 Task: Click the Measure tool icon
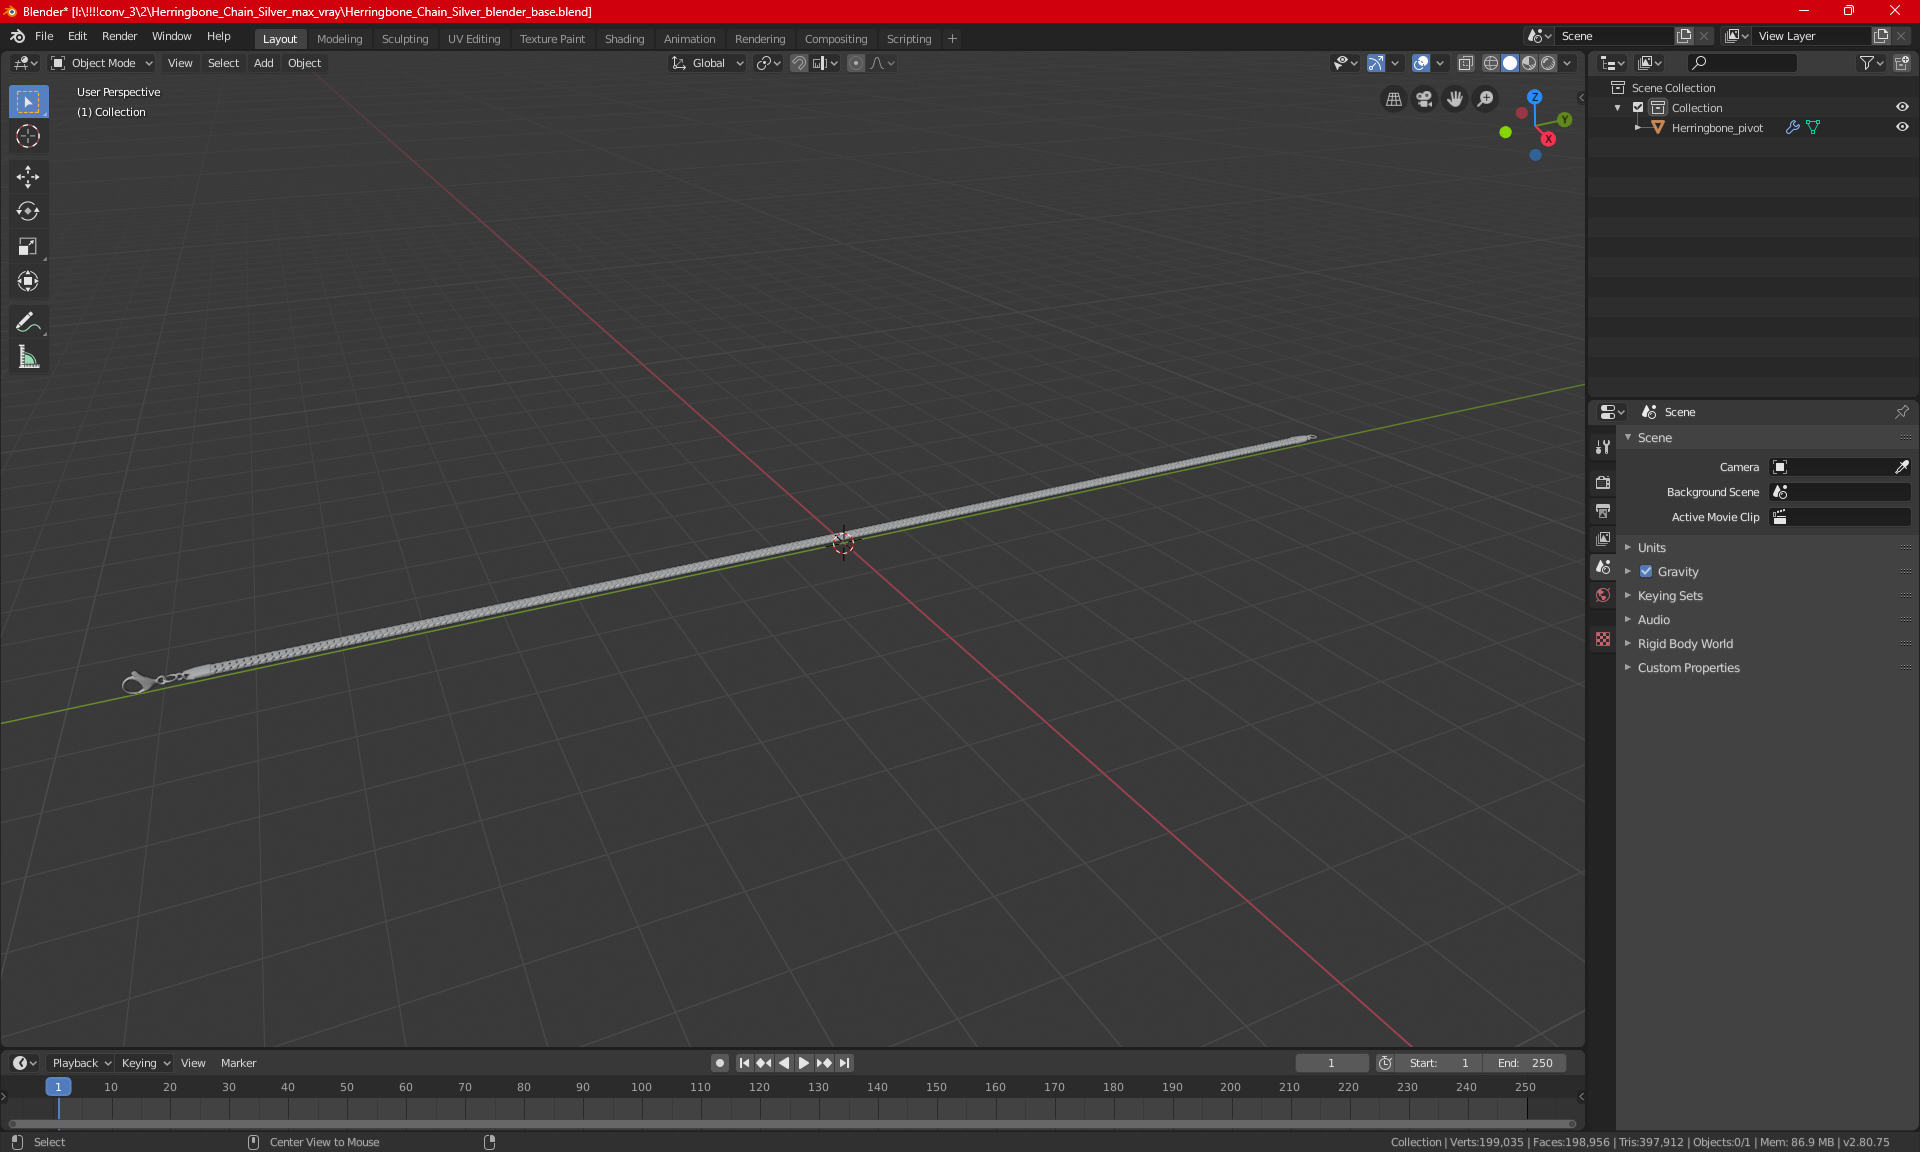tap(27, 358)
